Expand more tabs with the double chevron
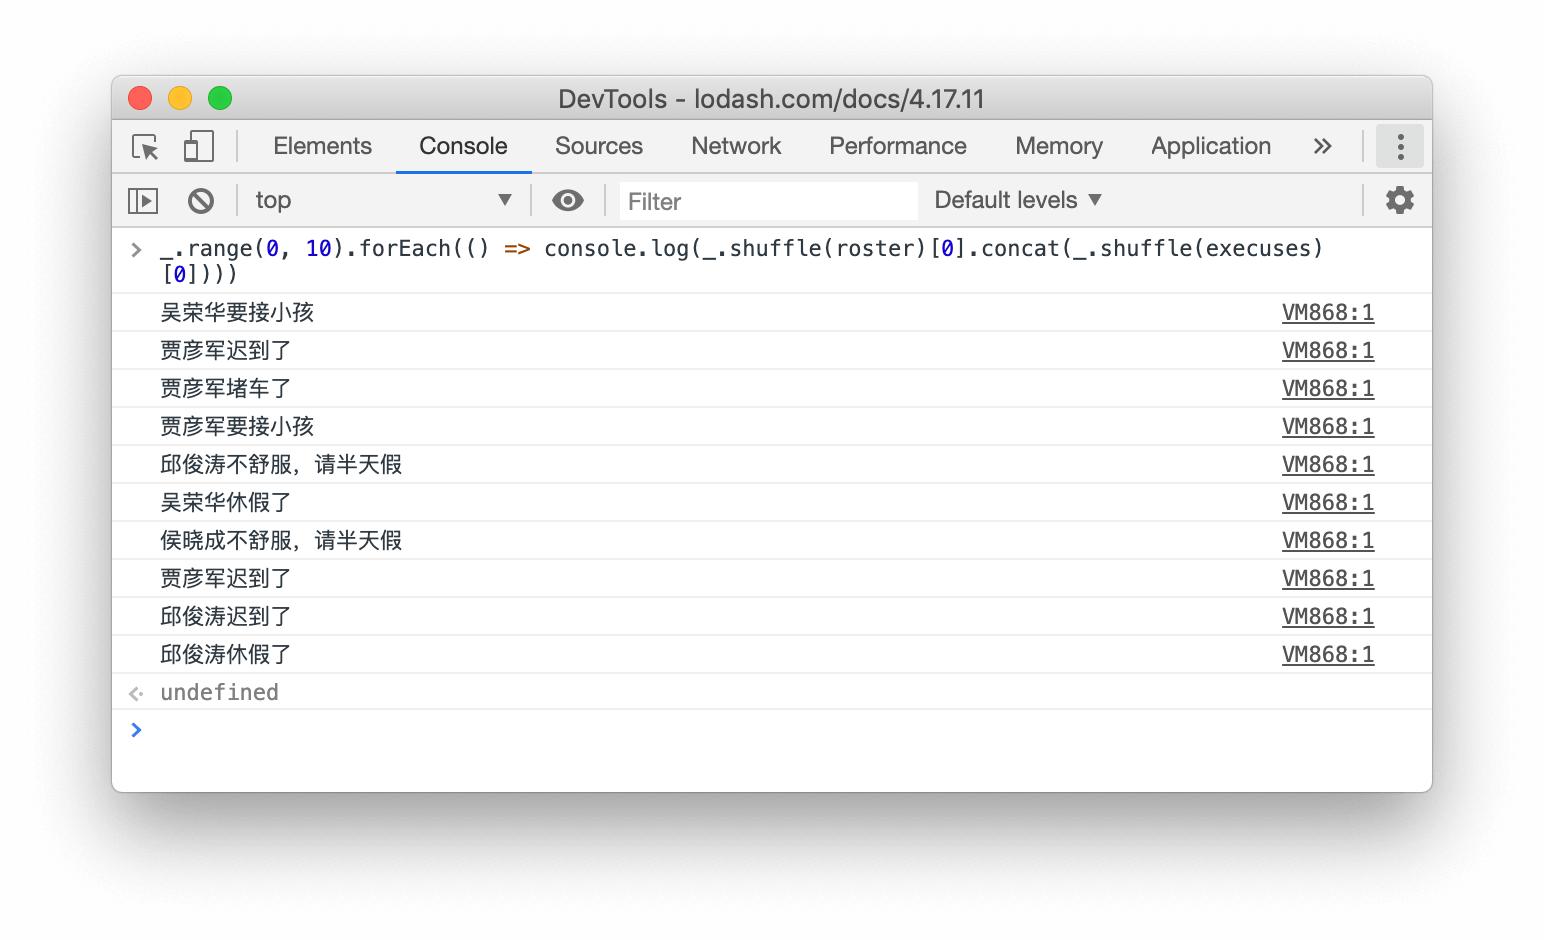Screen dimensions: 1544x940 1323,146
